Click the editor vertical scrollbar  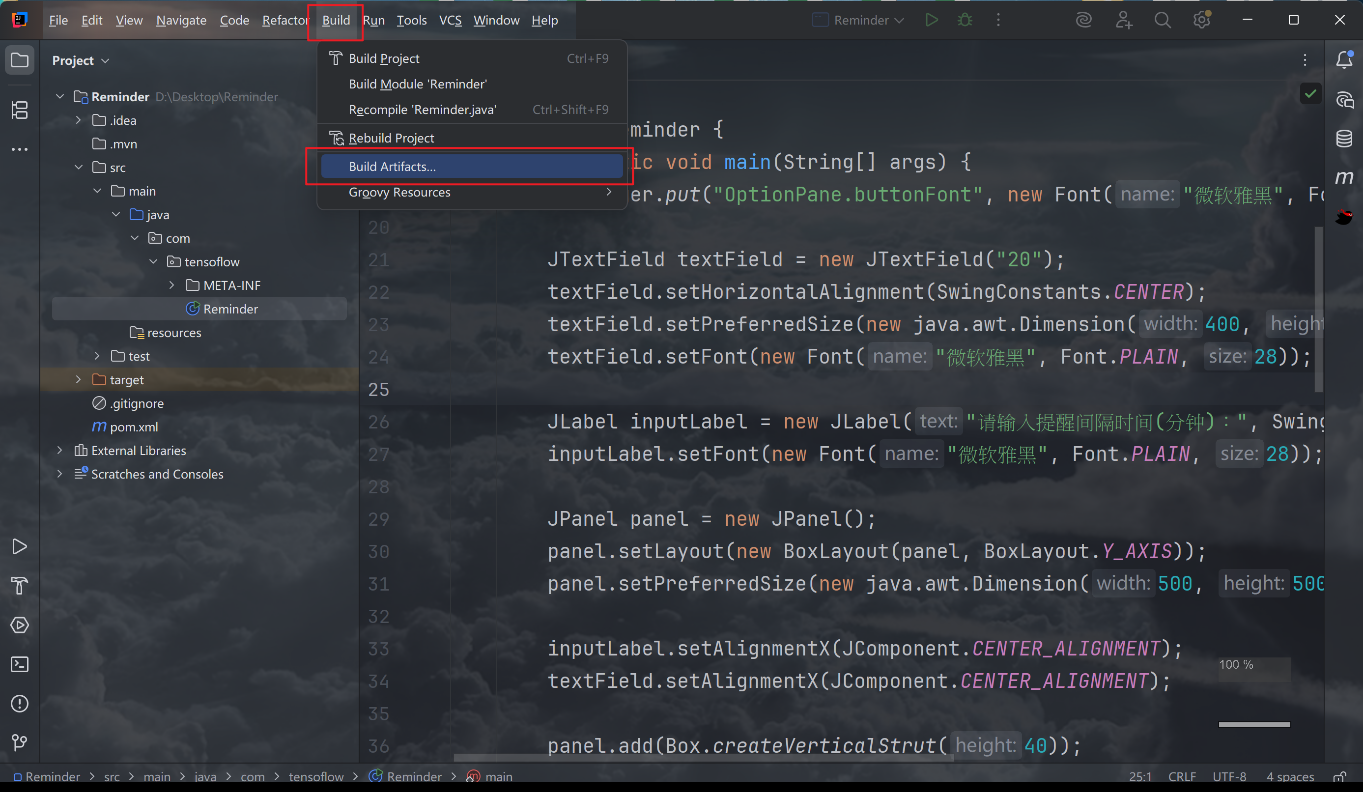pos(1318,310)
